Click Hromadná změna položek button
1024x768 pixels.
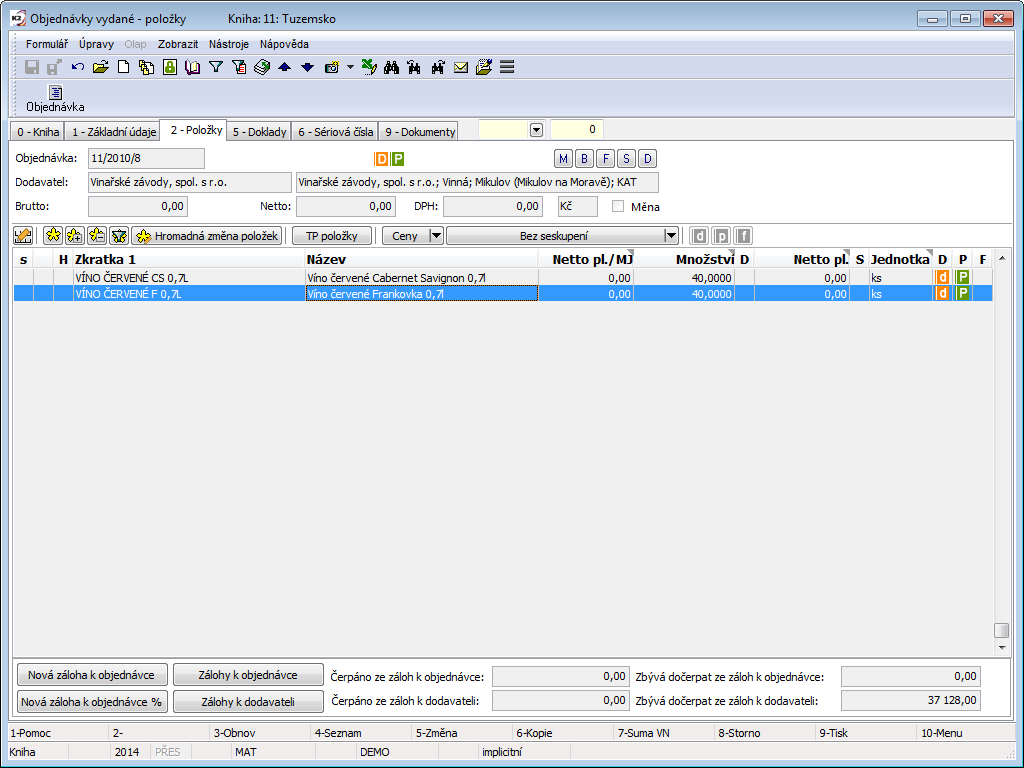pos(207,236)
